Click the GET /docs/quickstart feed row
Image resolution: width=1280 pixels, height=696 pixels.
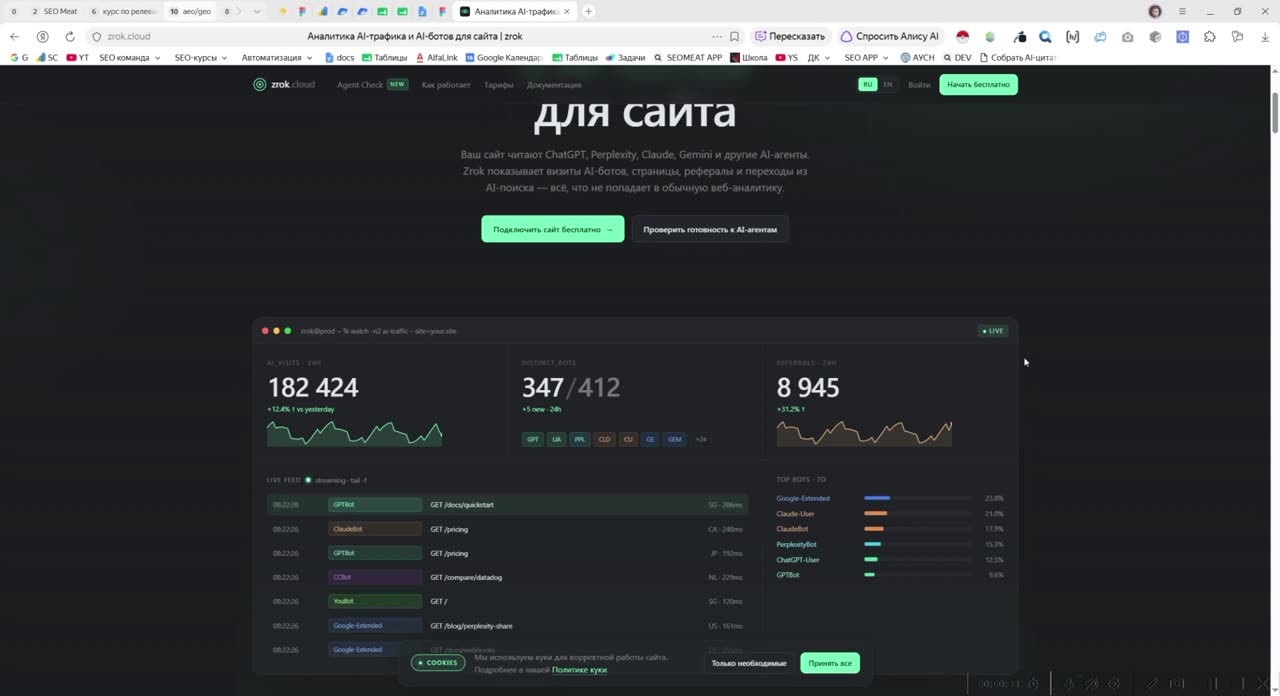(507, 505)
